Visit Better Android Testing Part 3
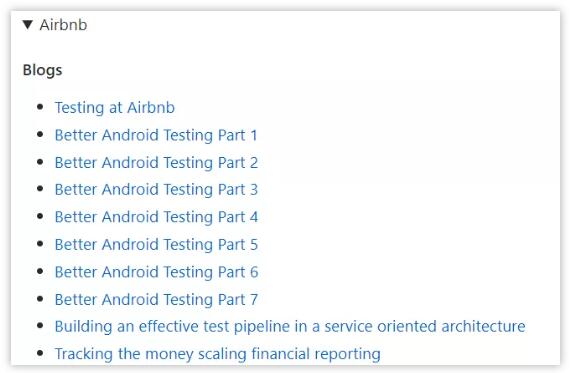The width and height of the screenshot is (572, 373). [156, 189]
